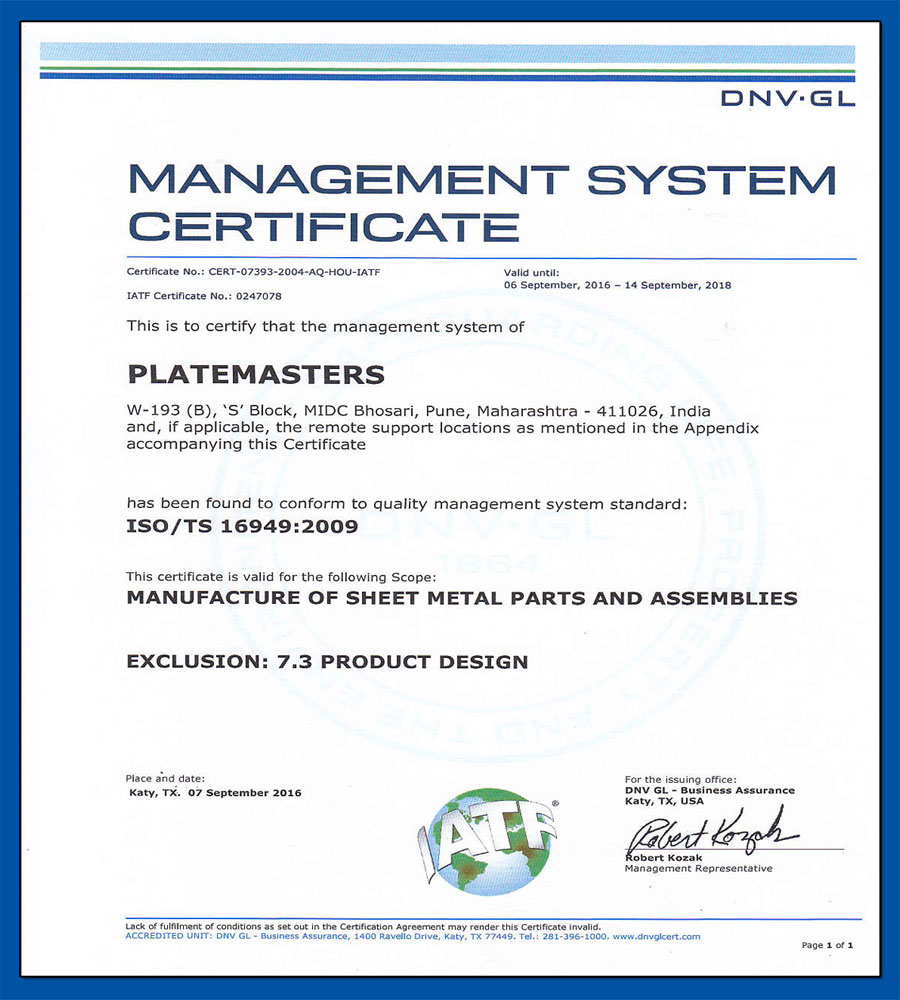Click the DNV·GL logo at the top
900x1000 pixels.
(x=788, y=98)
